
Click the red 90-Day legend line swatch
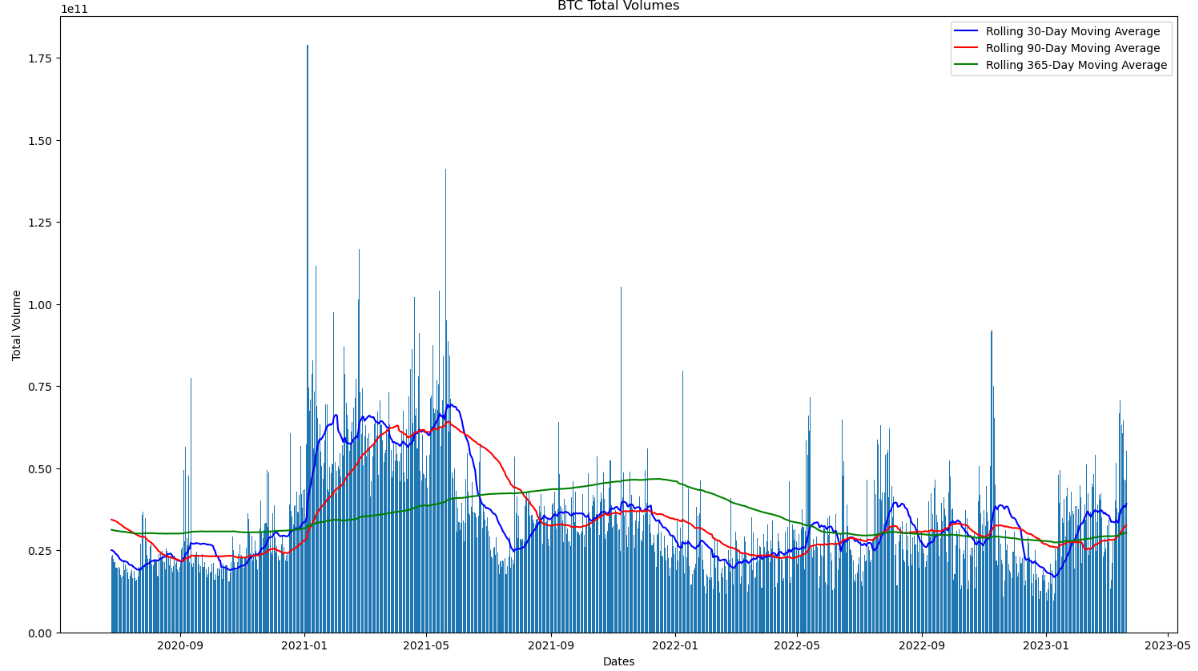966,48
